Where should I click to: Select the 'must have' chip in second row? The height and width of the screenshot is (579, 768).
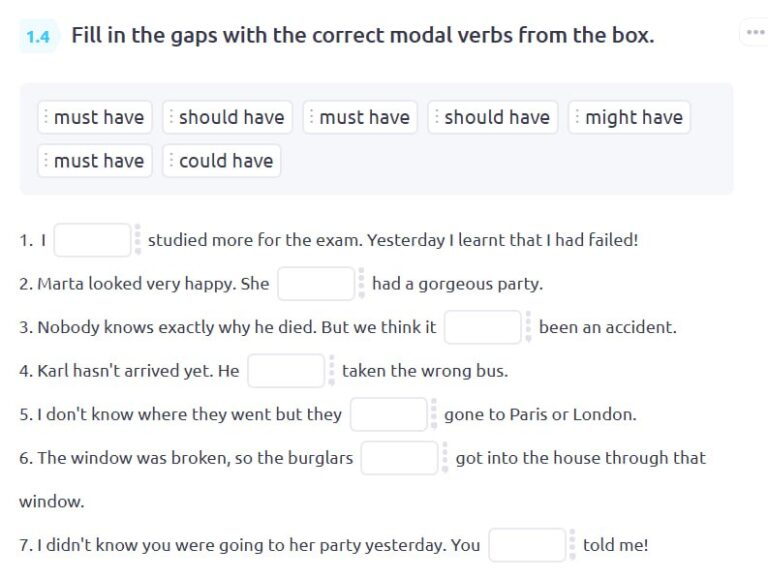point(95,160)
